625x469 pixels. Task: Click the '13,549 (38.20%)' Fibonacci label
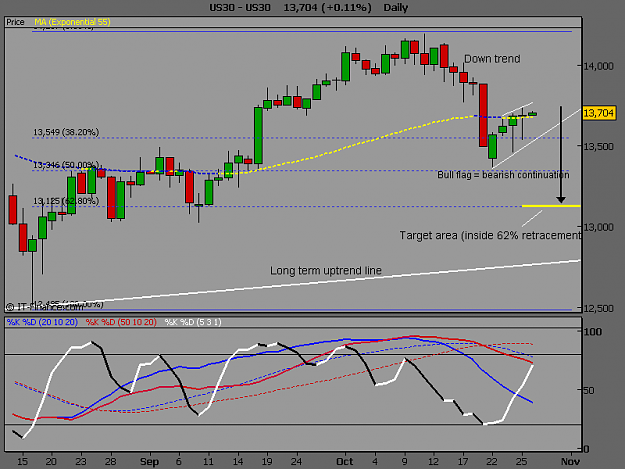pyautogui.click(x=66, y=132)
